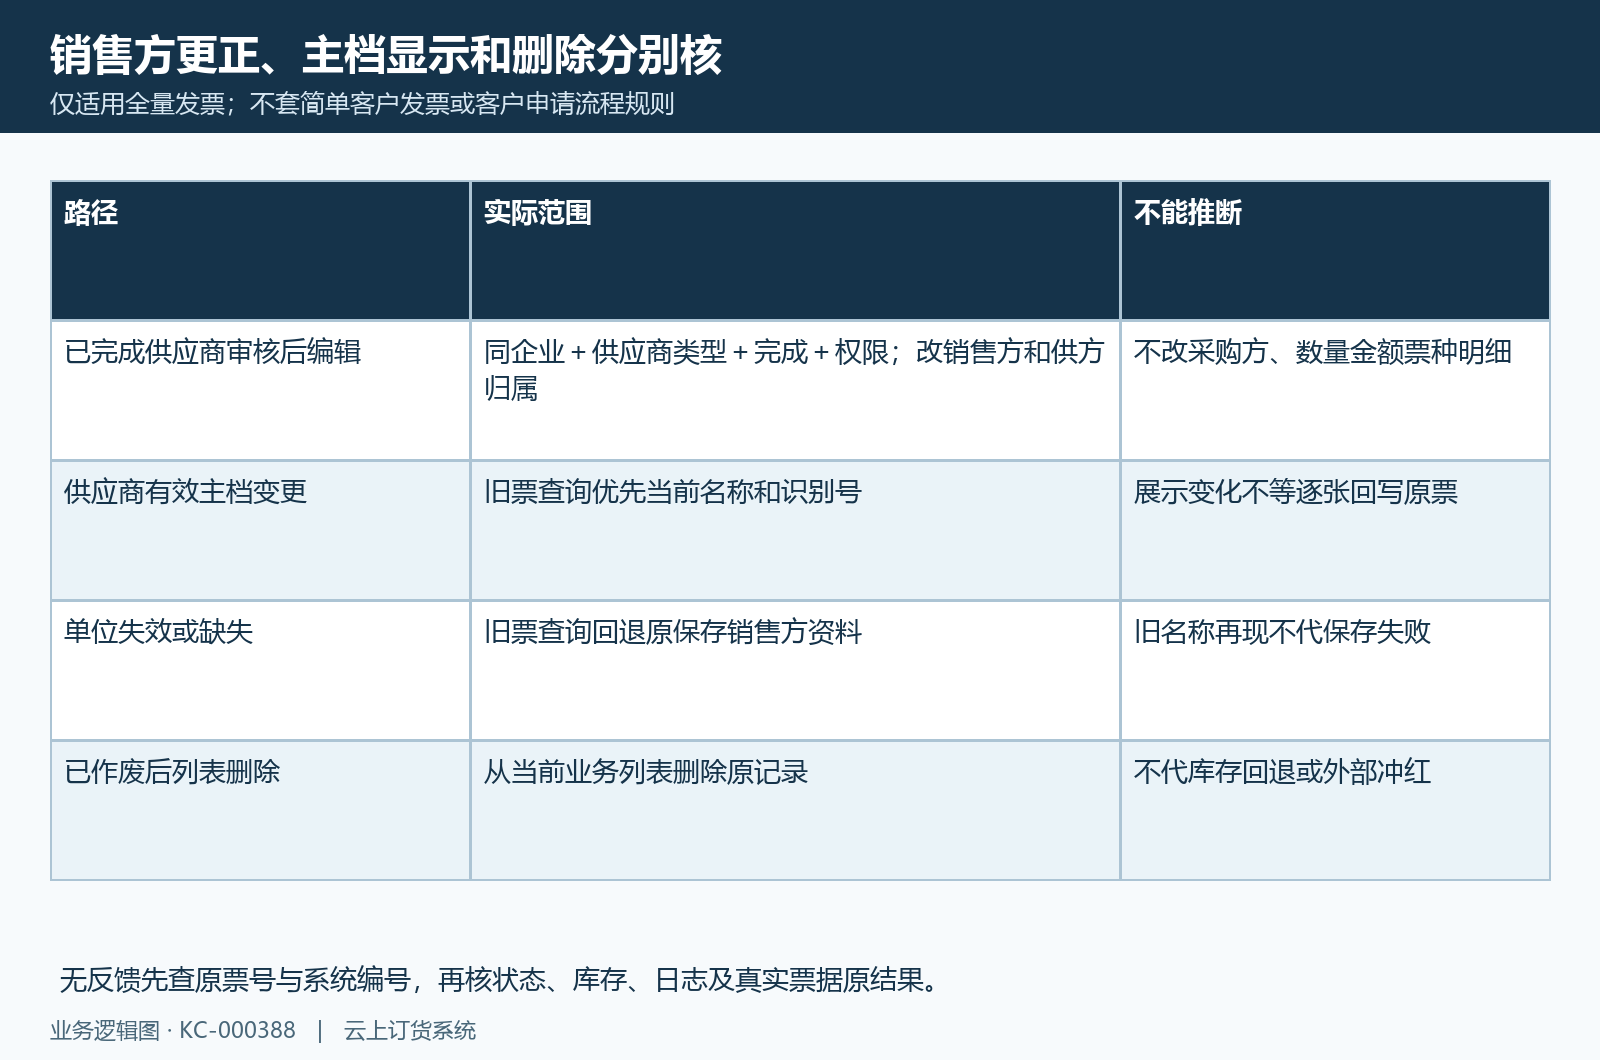
Task: Click the cell 供应商有效主档变更
Action: pyautogui.click(x=261, y=531)
